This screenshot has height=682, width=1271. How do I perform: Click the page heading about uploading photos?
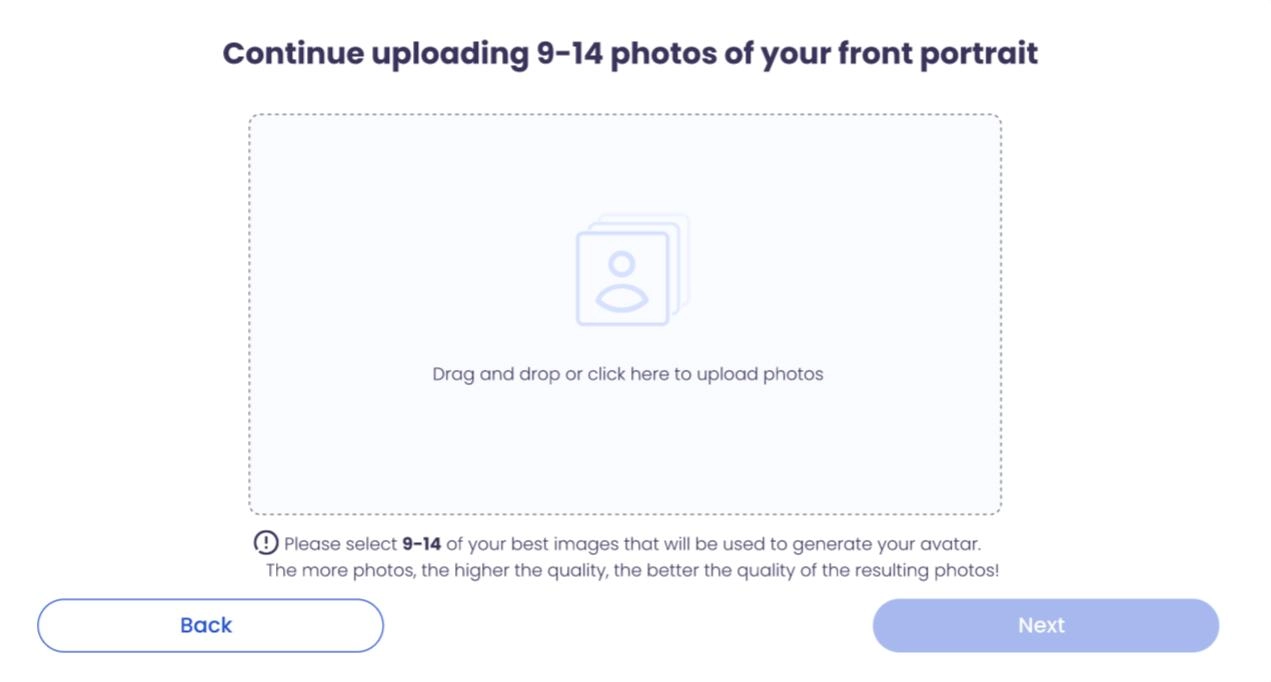coord(630,53)
